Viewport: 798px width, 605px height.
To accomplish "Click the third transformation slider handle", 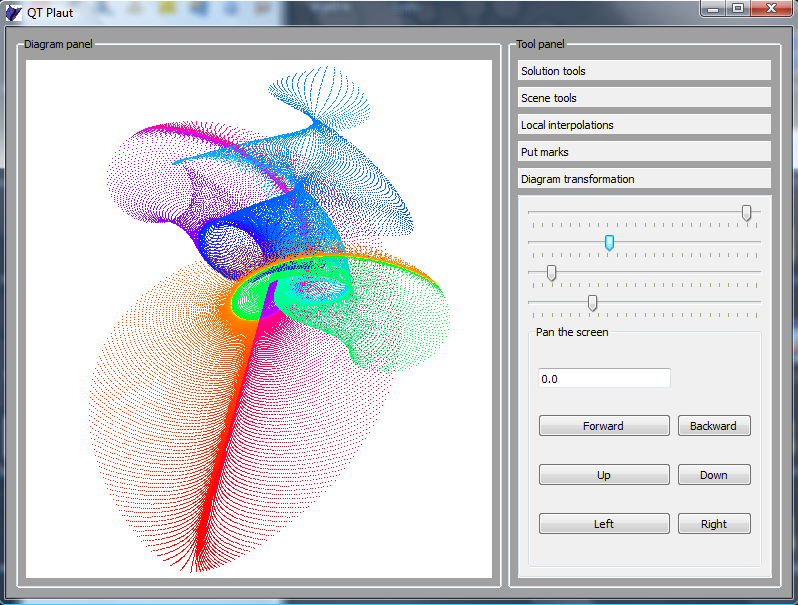I will 551,272.
